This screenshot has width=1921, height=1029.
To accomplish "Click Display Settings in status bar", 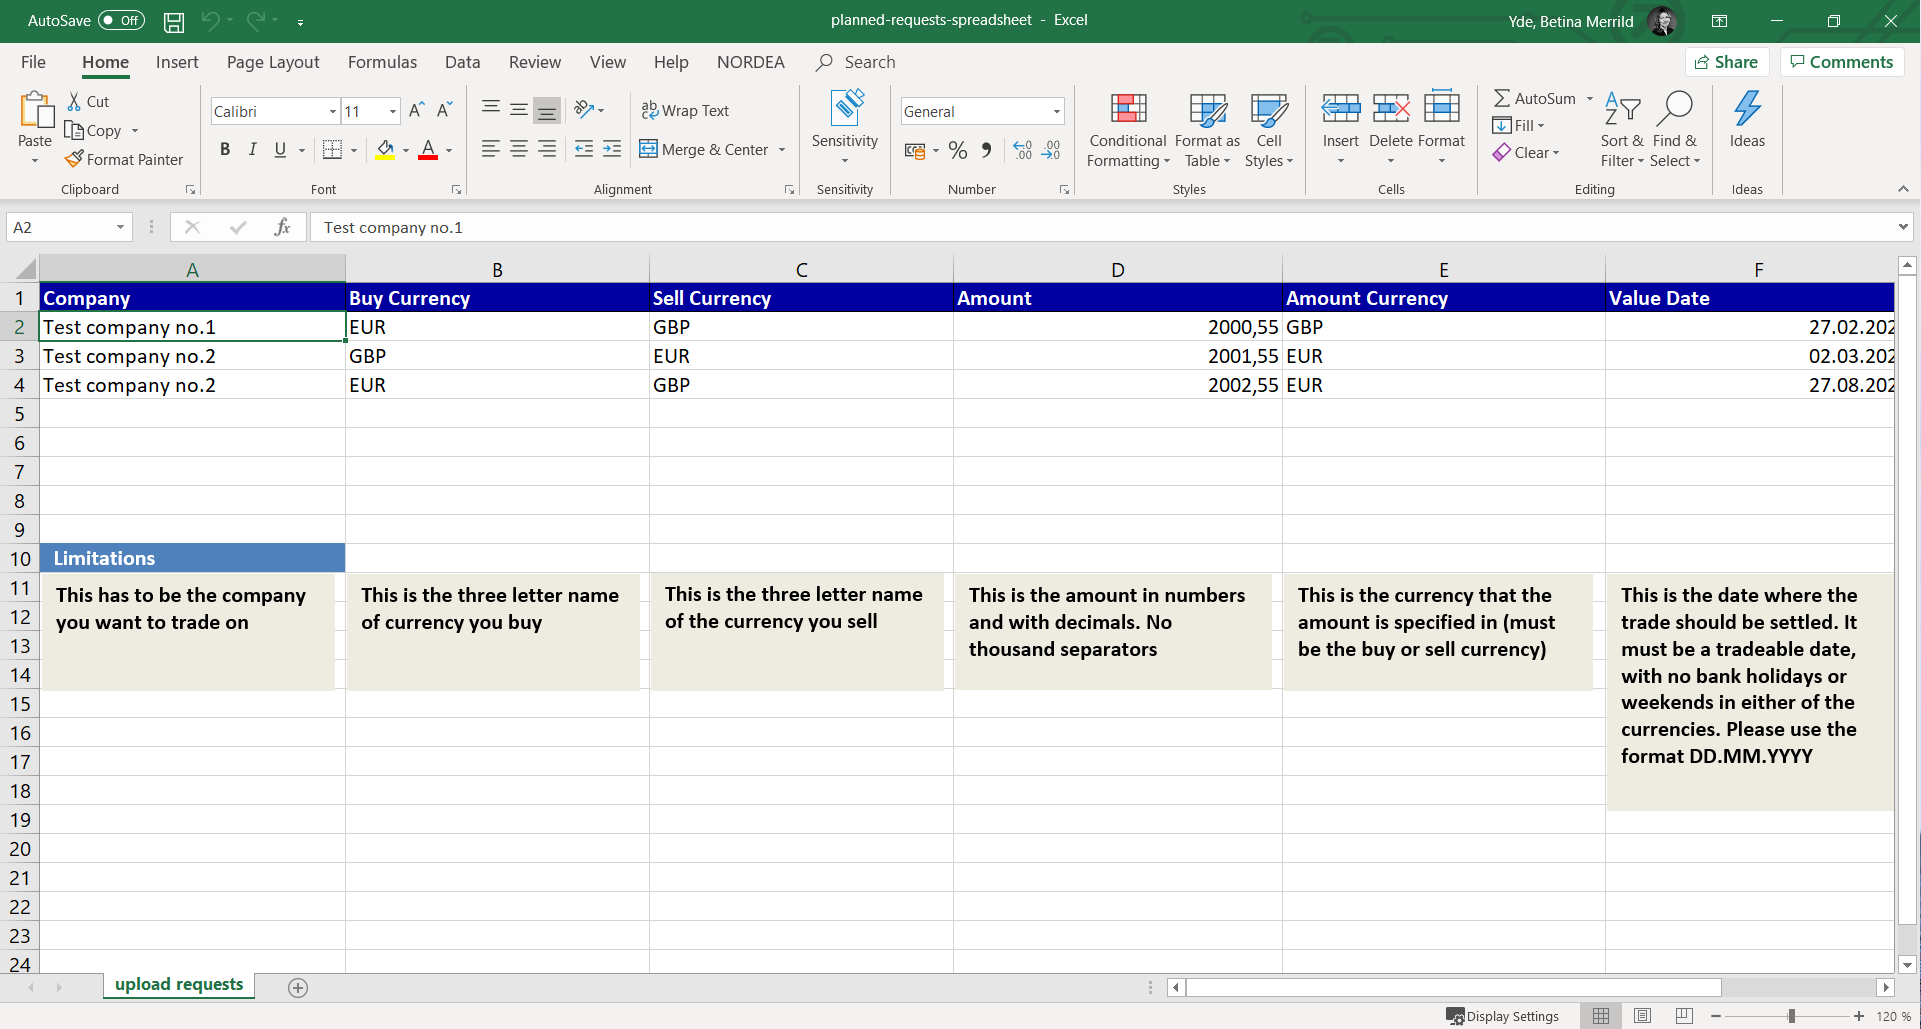I will click(x=1502, y=1016).
